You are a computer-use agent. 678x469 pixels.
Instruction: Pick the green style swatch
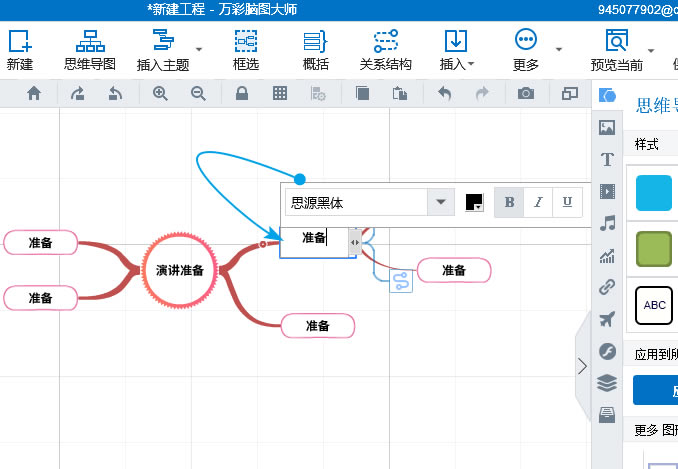click(654, 249)
